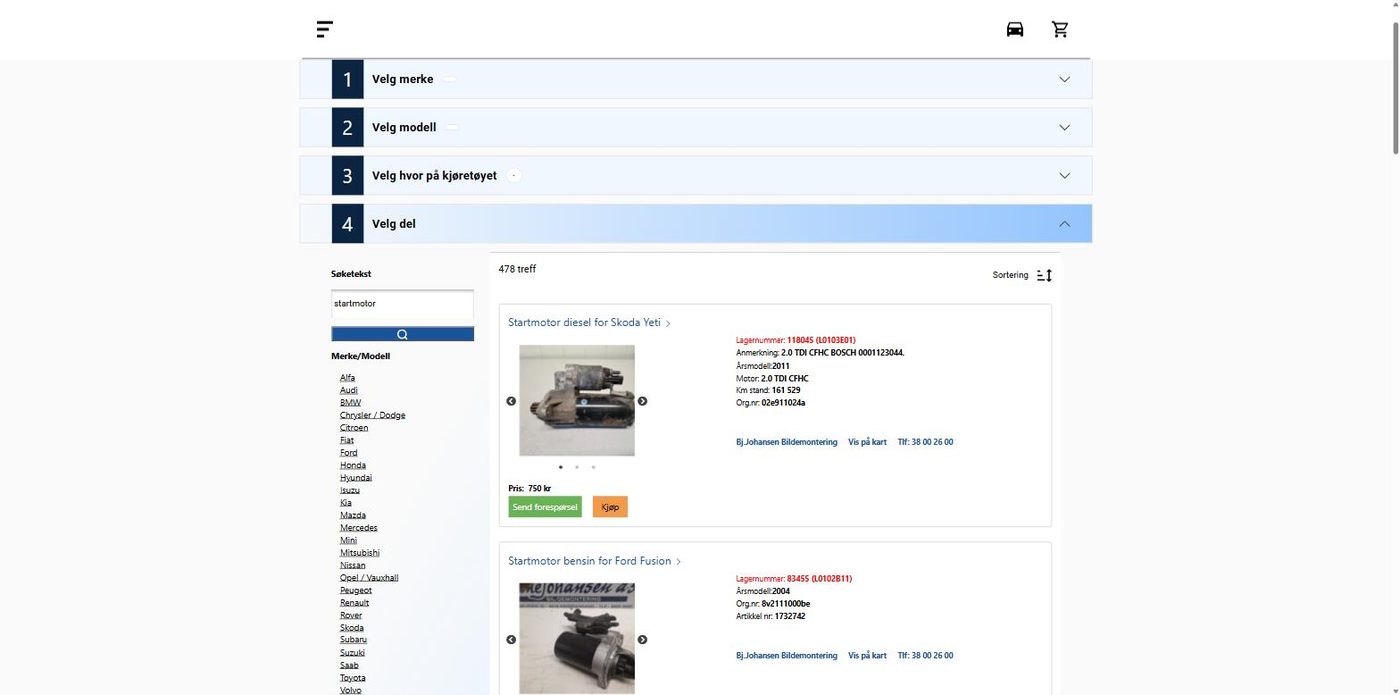Filter by BMW brand
Screen dimensions: 1400x695
point(350,403)
